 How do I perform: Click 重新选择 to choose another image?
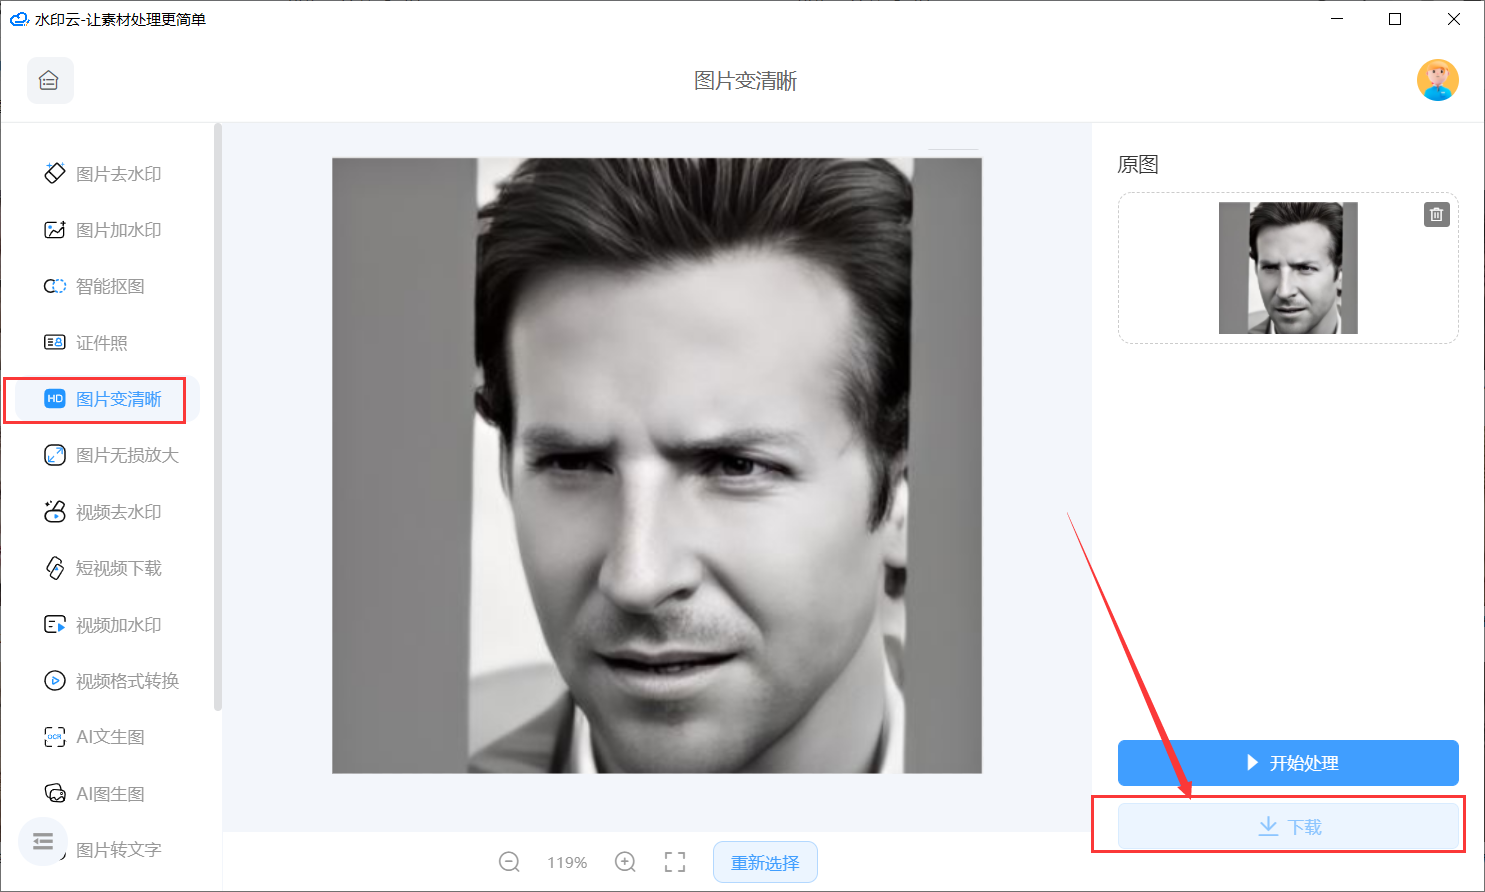(765, 862)
